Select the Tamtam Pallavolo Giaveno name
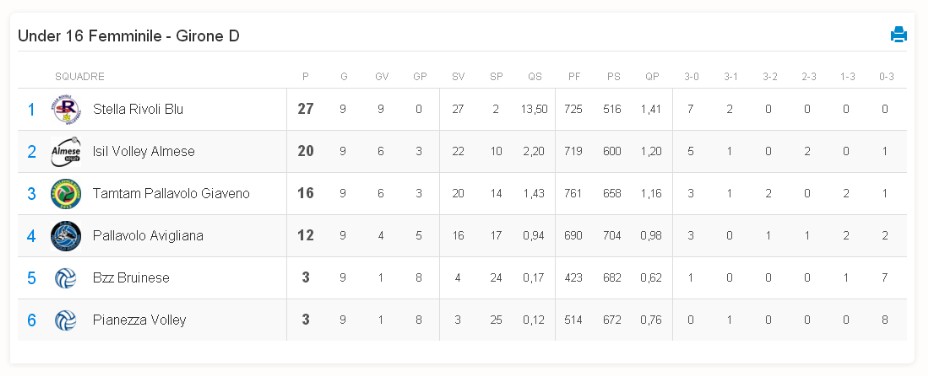The width and height of the screenshot is (928, 376). [x=171, y=194]
